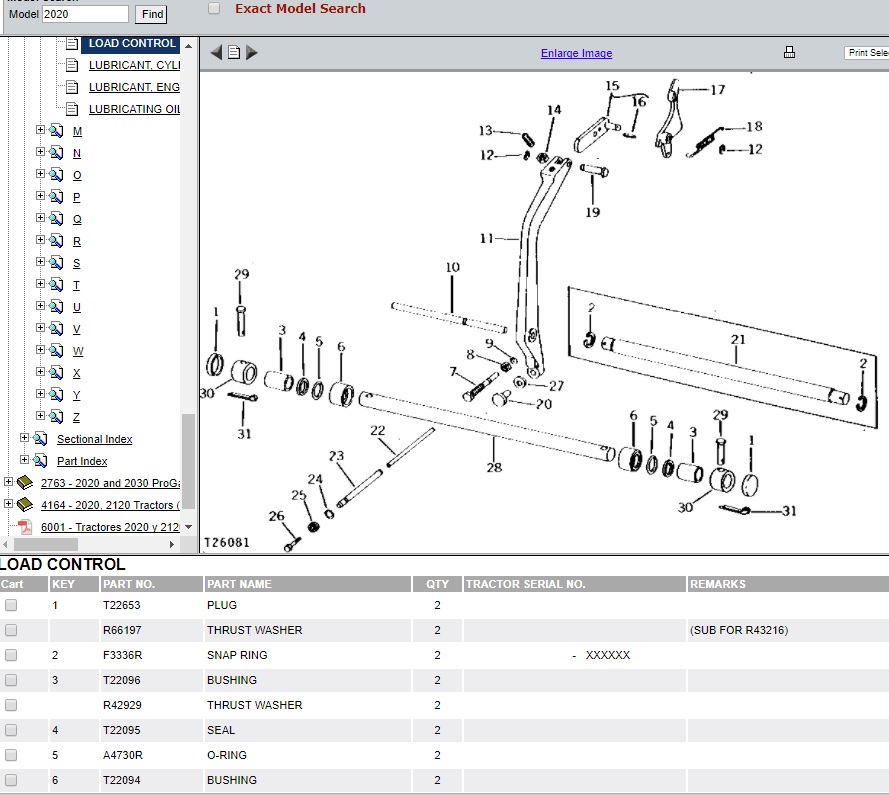Expand the M section in tree

coord(41,131)
